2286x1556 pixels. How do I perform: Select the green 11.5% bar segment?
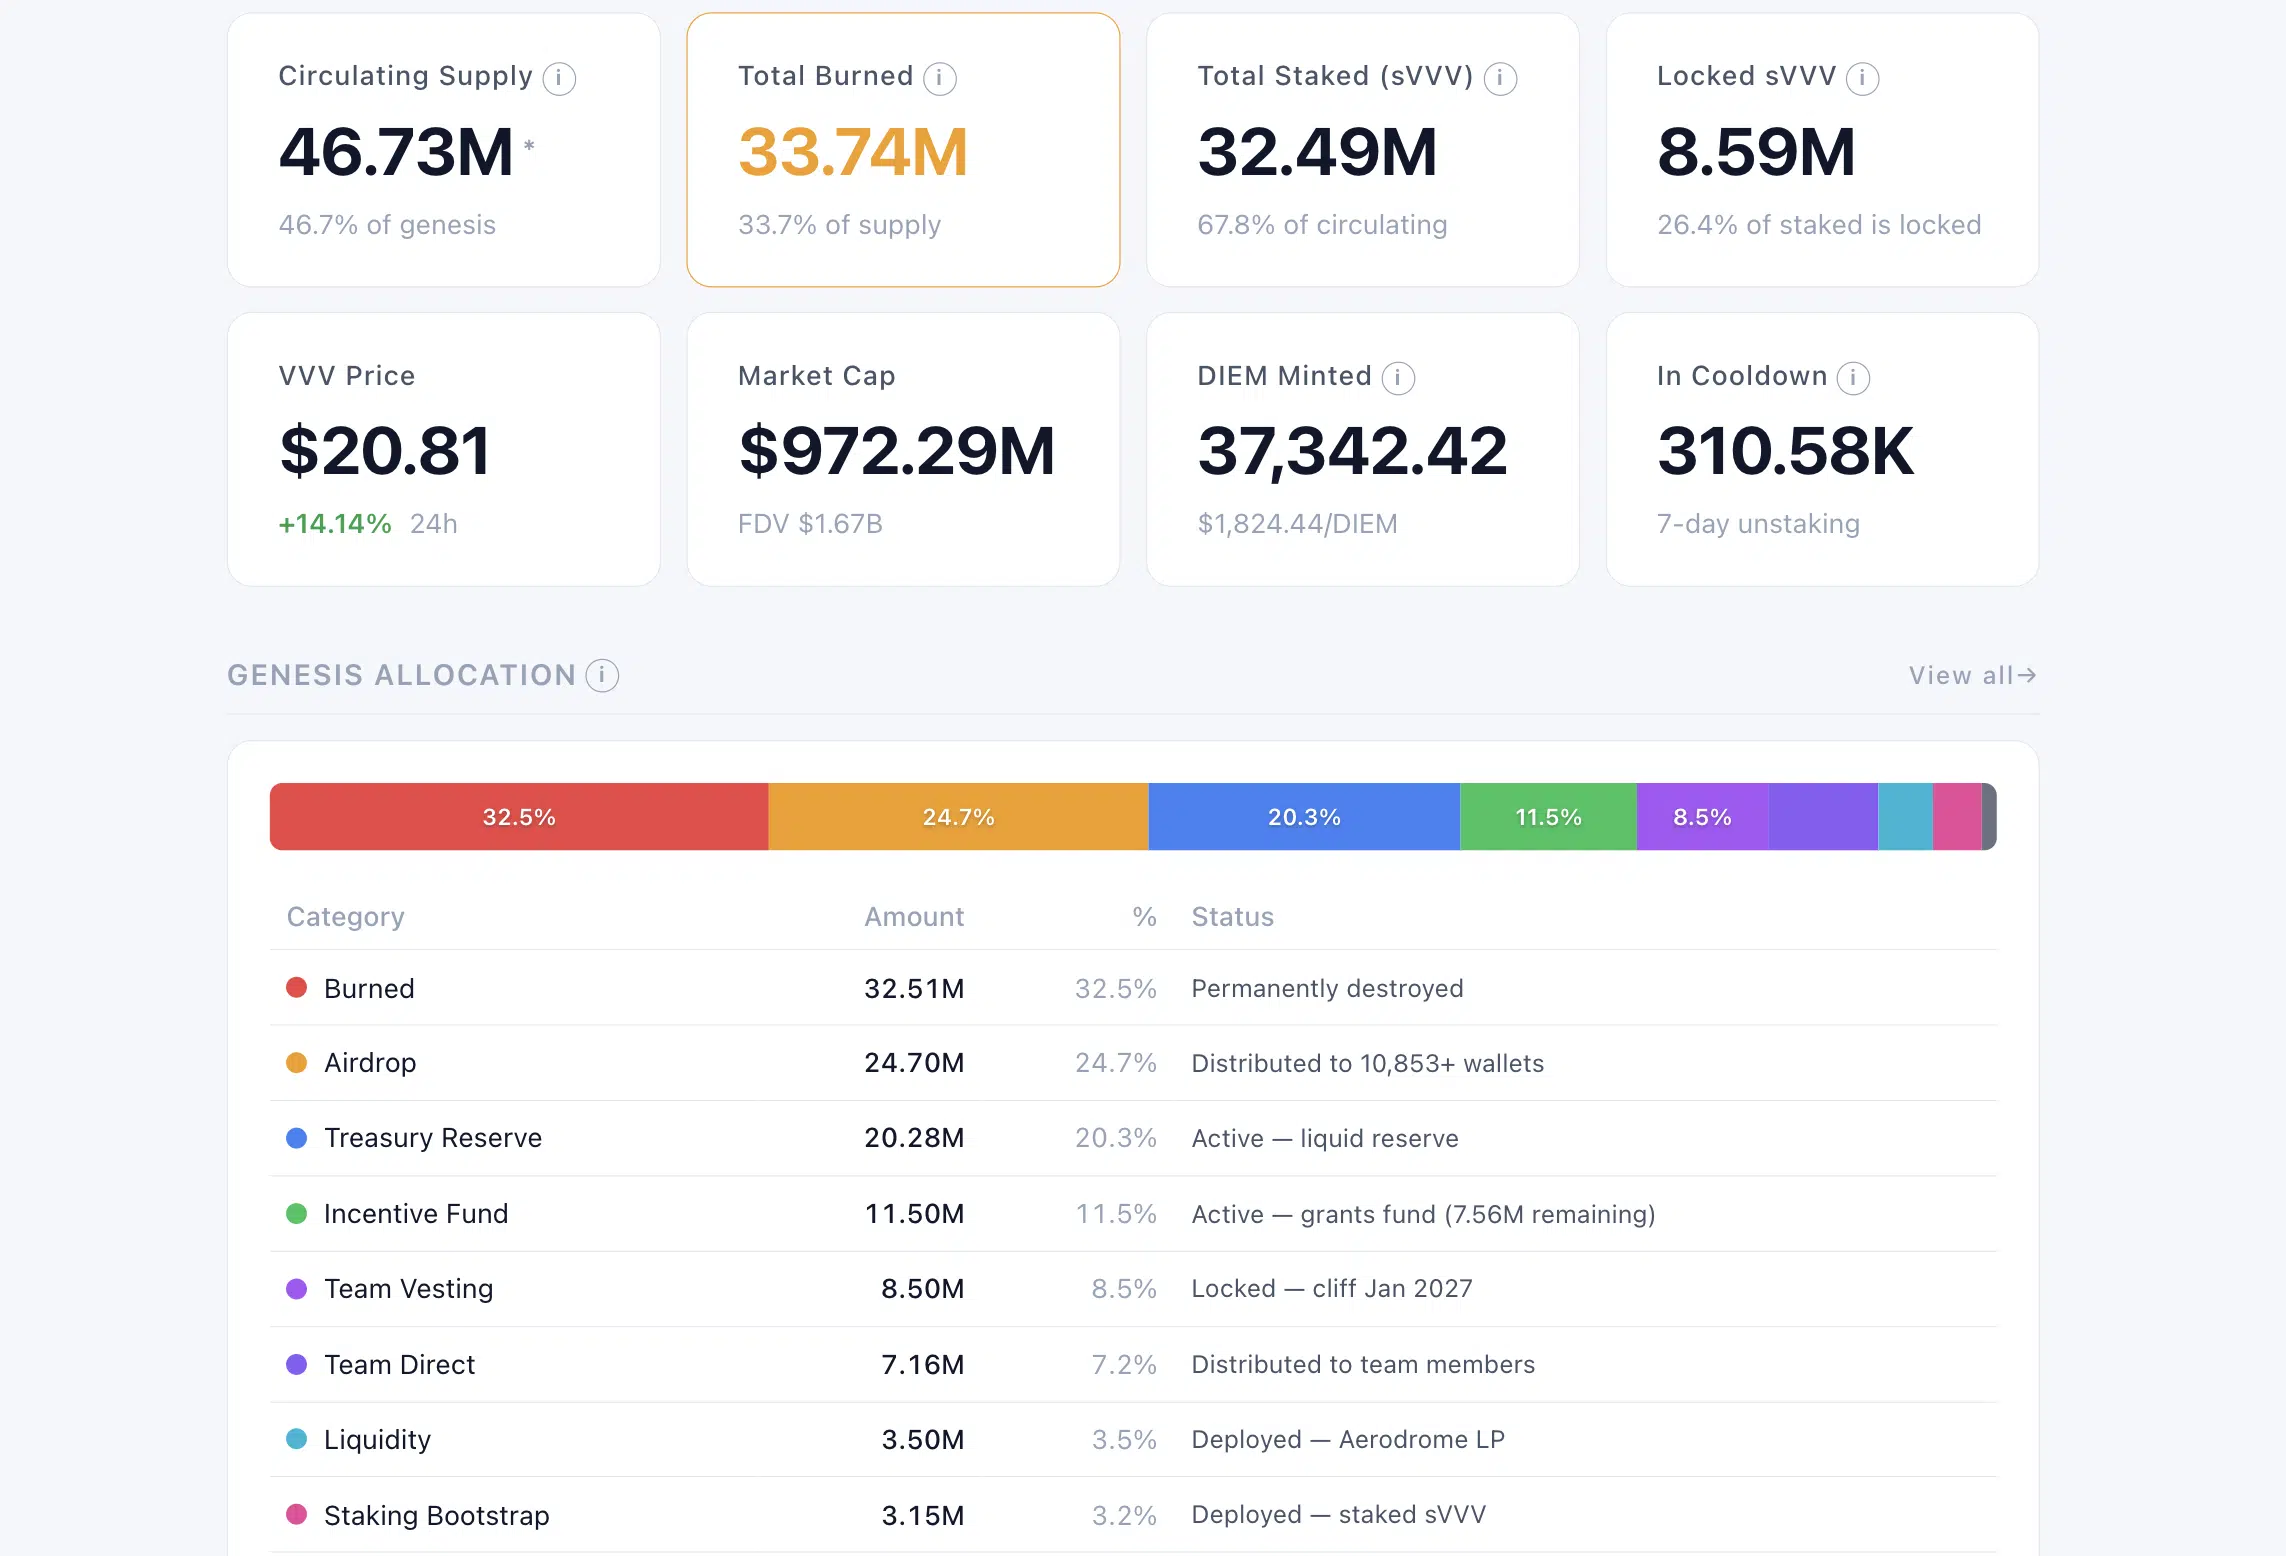tap(1548, 817)
